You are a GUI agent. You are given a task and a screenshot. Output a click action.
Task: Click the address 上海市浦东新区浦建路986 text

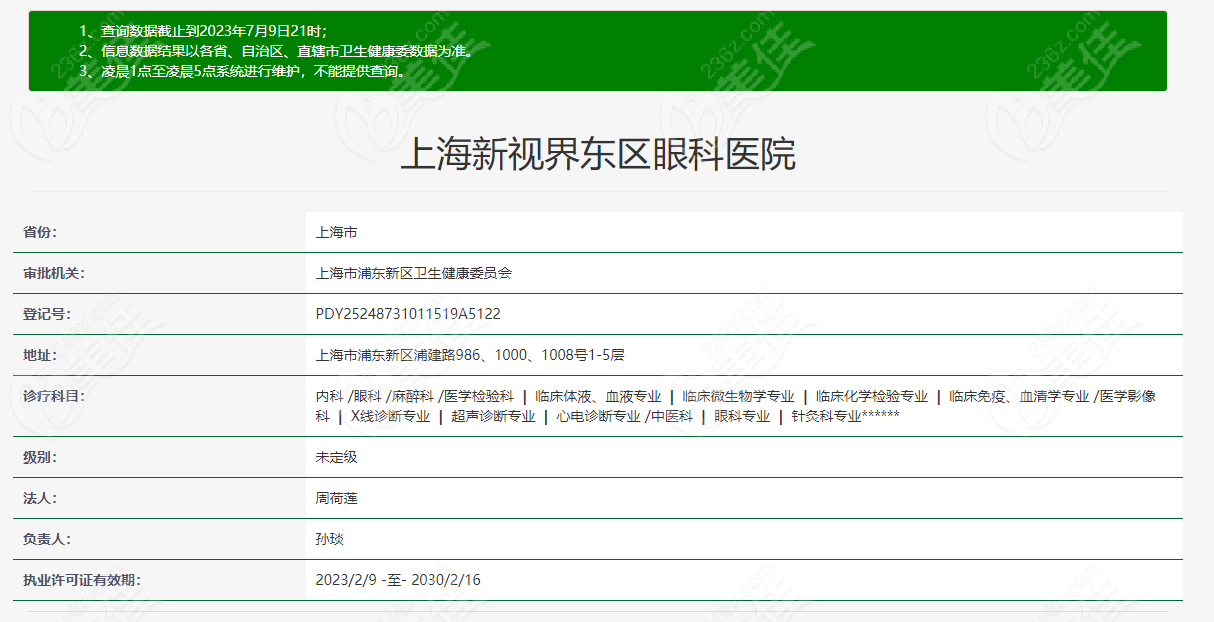click(x=470, y=355)
